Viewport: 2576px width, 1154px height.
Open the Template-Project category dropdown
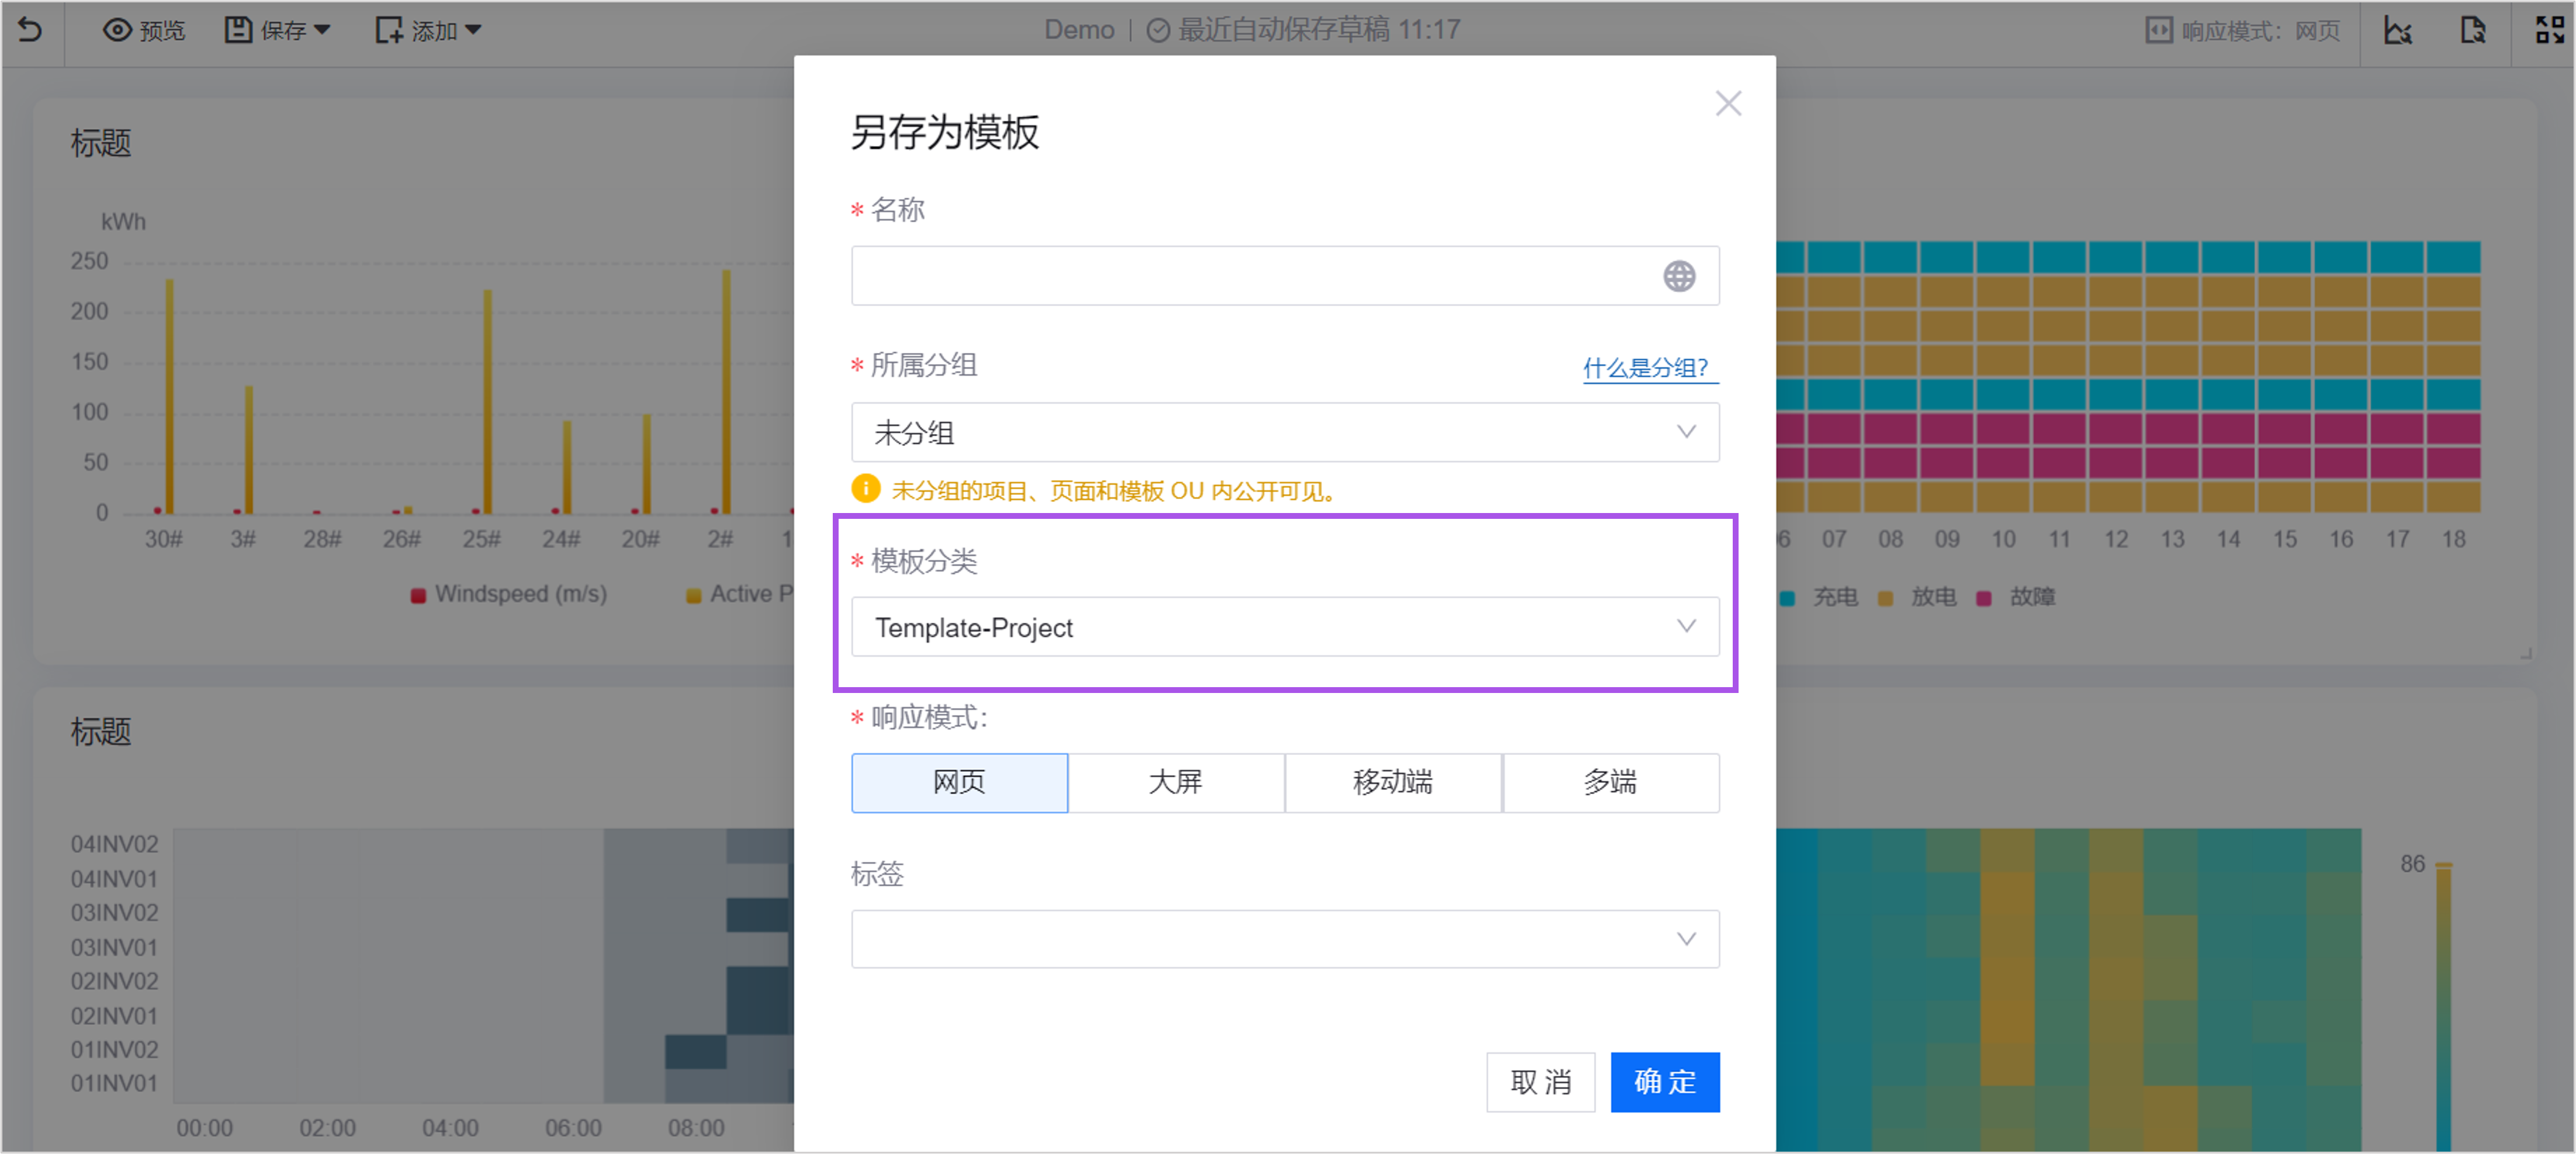pyautogui.click(x=1284, y=627)
